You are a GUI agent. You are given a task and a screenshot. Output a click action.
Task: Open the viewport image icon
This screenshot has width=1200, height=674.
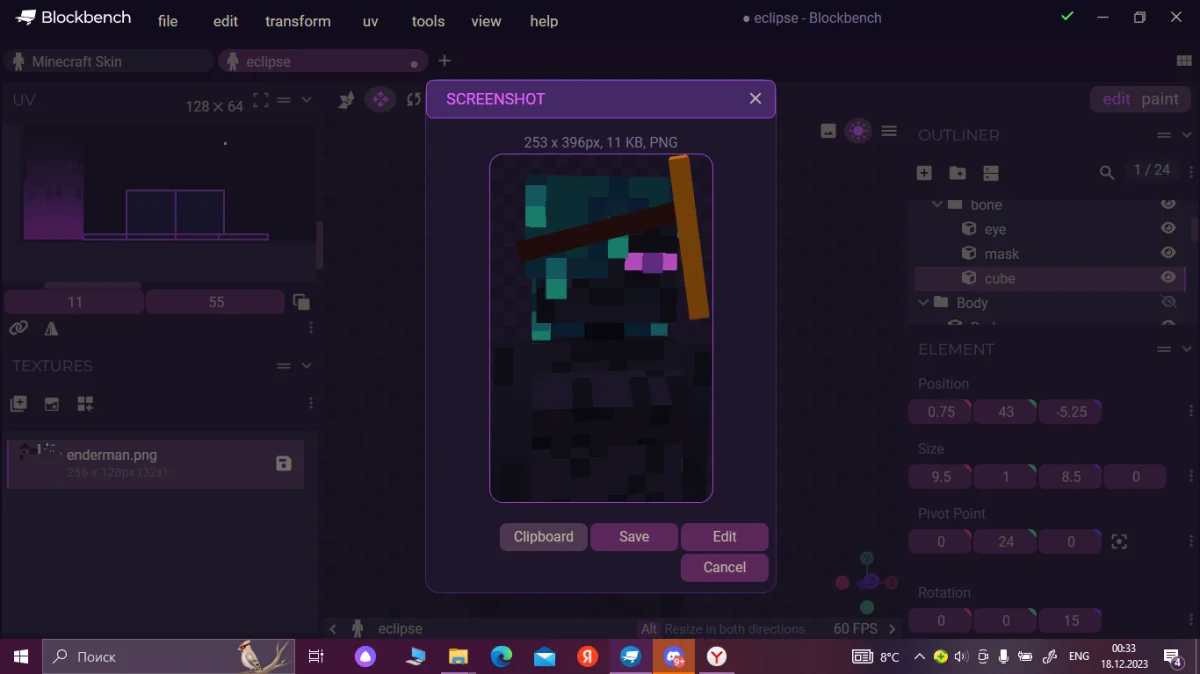[828, 131]
